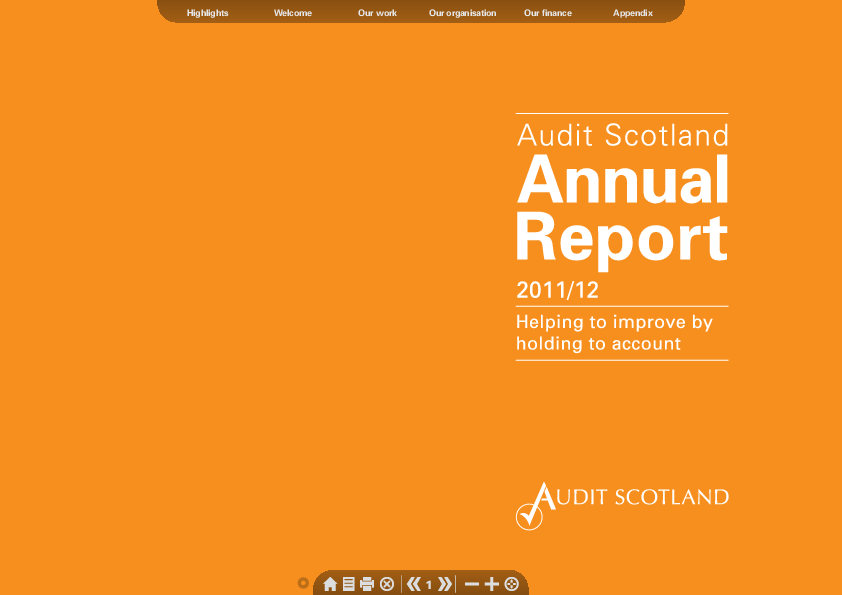Click the page number 1 indicator
This screenshot has height=595, width=842.
click(429, 584)
